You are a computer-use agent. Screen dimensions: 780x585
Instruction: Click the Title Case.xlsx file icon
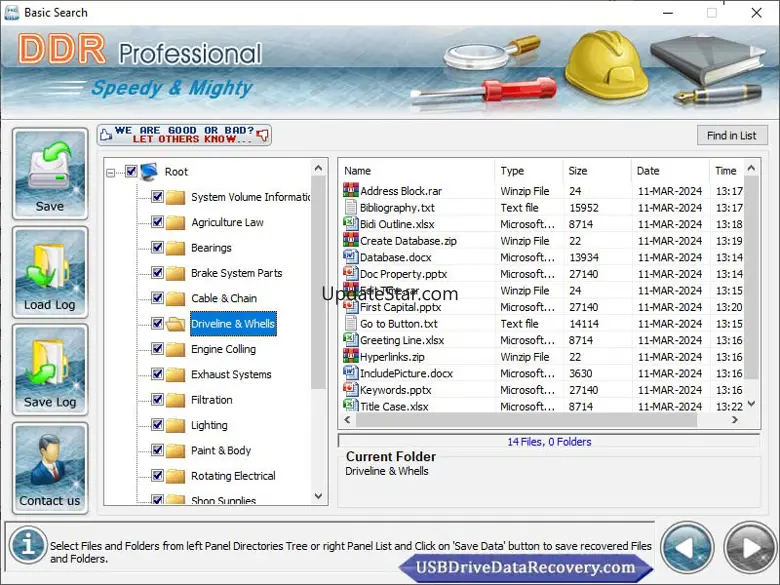pyautogui.click(x=351, y=405)
